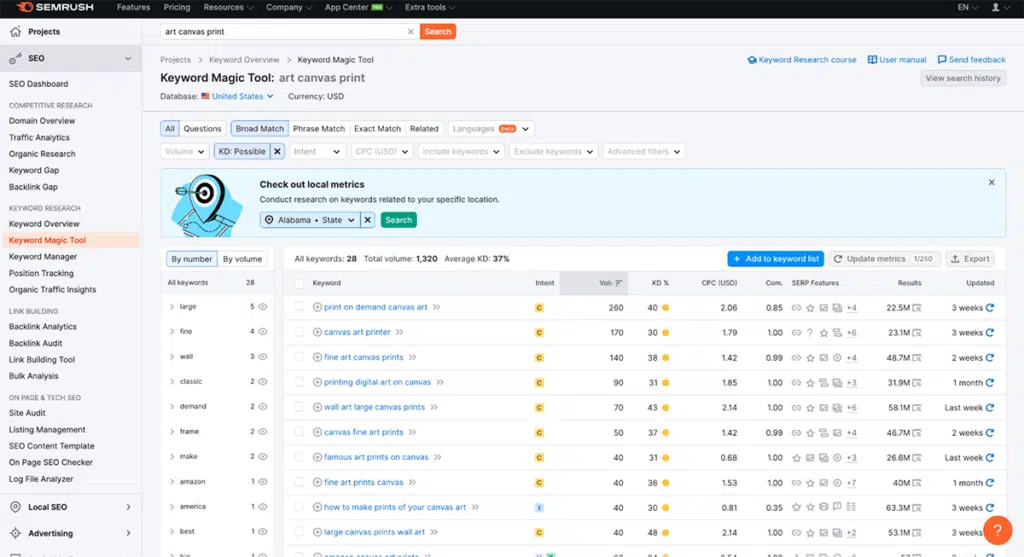
Task: Open arrows next to printing digital art on canvas
Action: pos(440,382)
